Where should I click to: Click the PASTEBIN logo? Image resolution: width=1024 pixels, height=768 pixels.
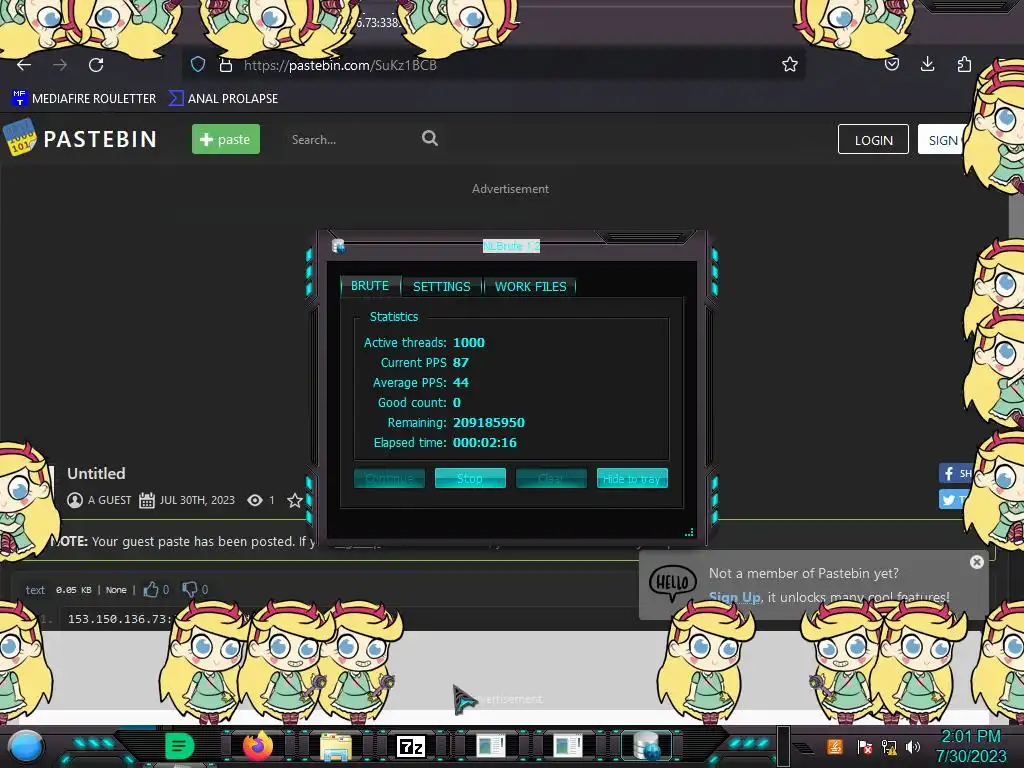pos(81,138)
